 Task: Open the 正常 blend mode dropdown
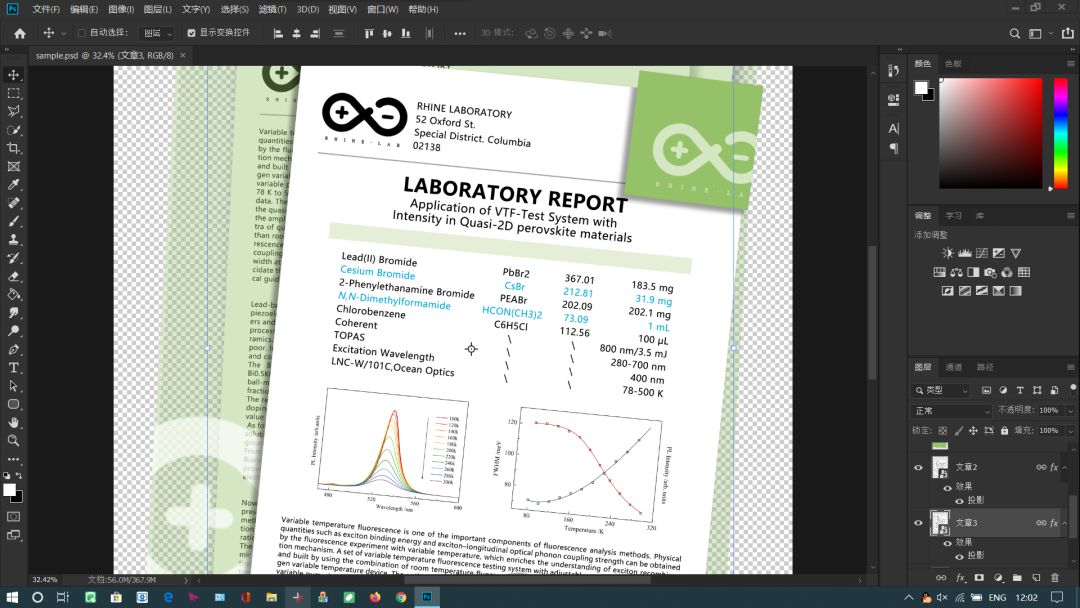(951, 411)
